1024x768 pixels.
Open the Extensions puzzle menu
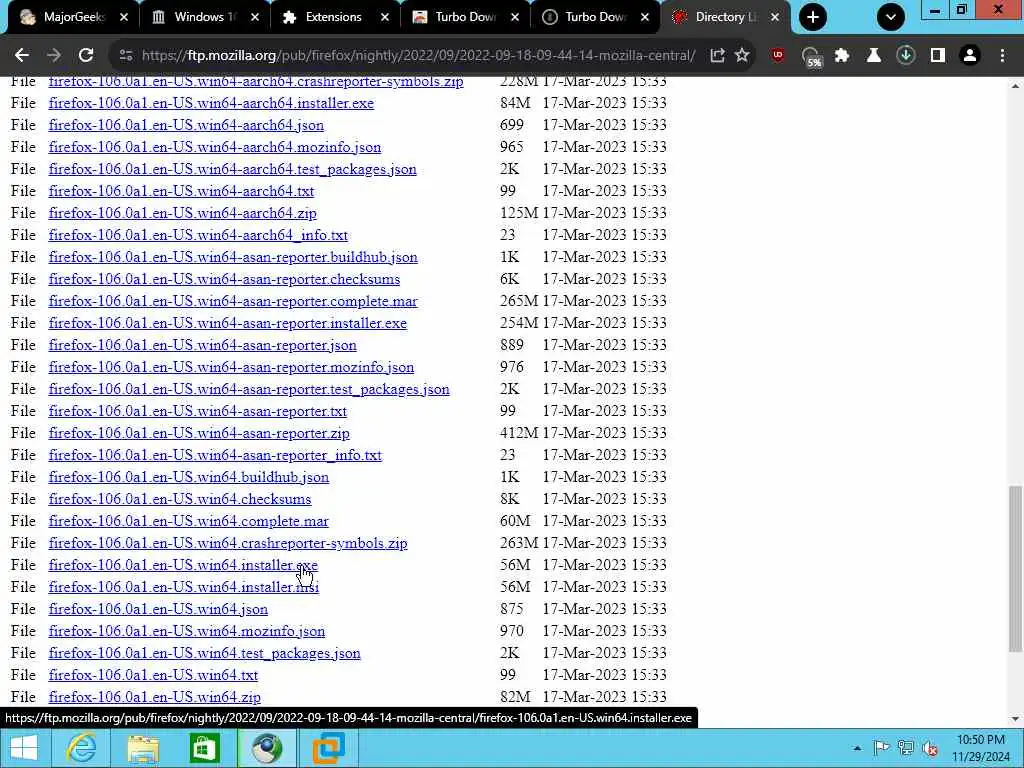[842, 56]
